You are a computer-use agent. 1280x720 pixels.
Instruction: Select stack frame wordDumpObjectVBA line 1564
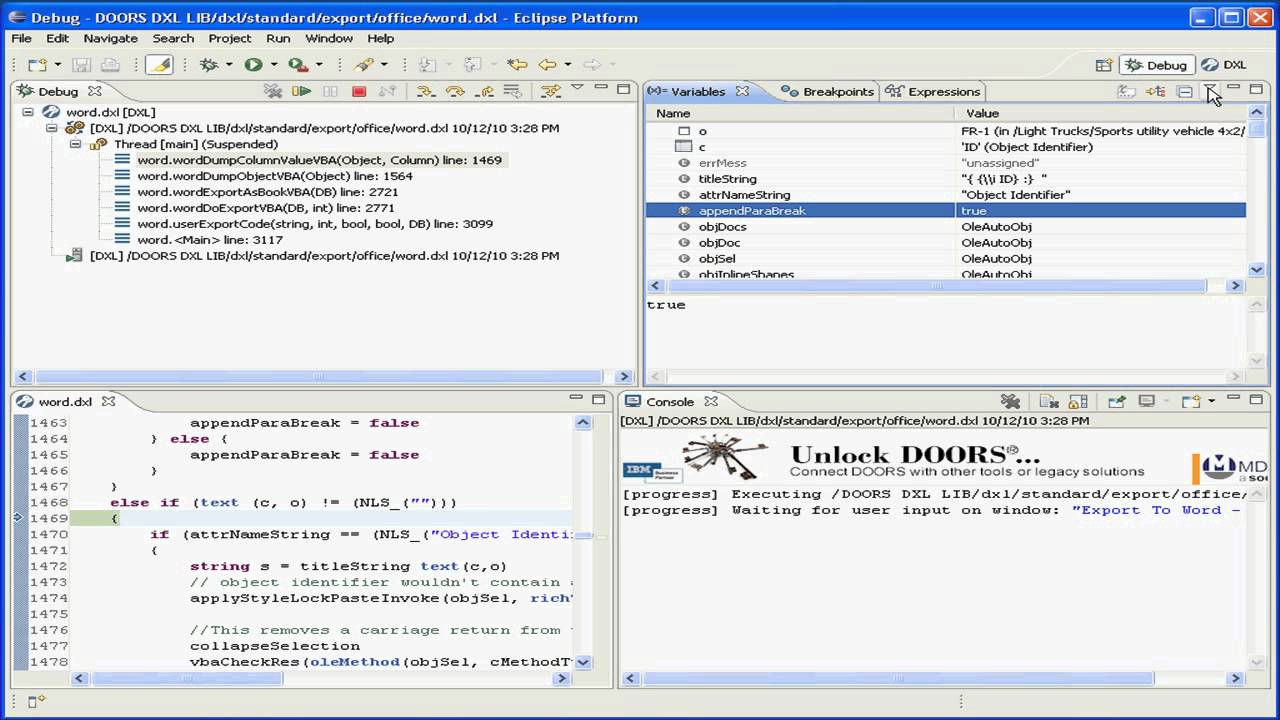pos(274,176)
